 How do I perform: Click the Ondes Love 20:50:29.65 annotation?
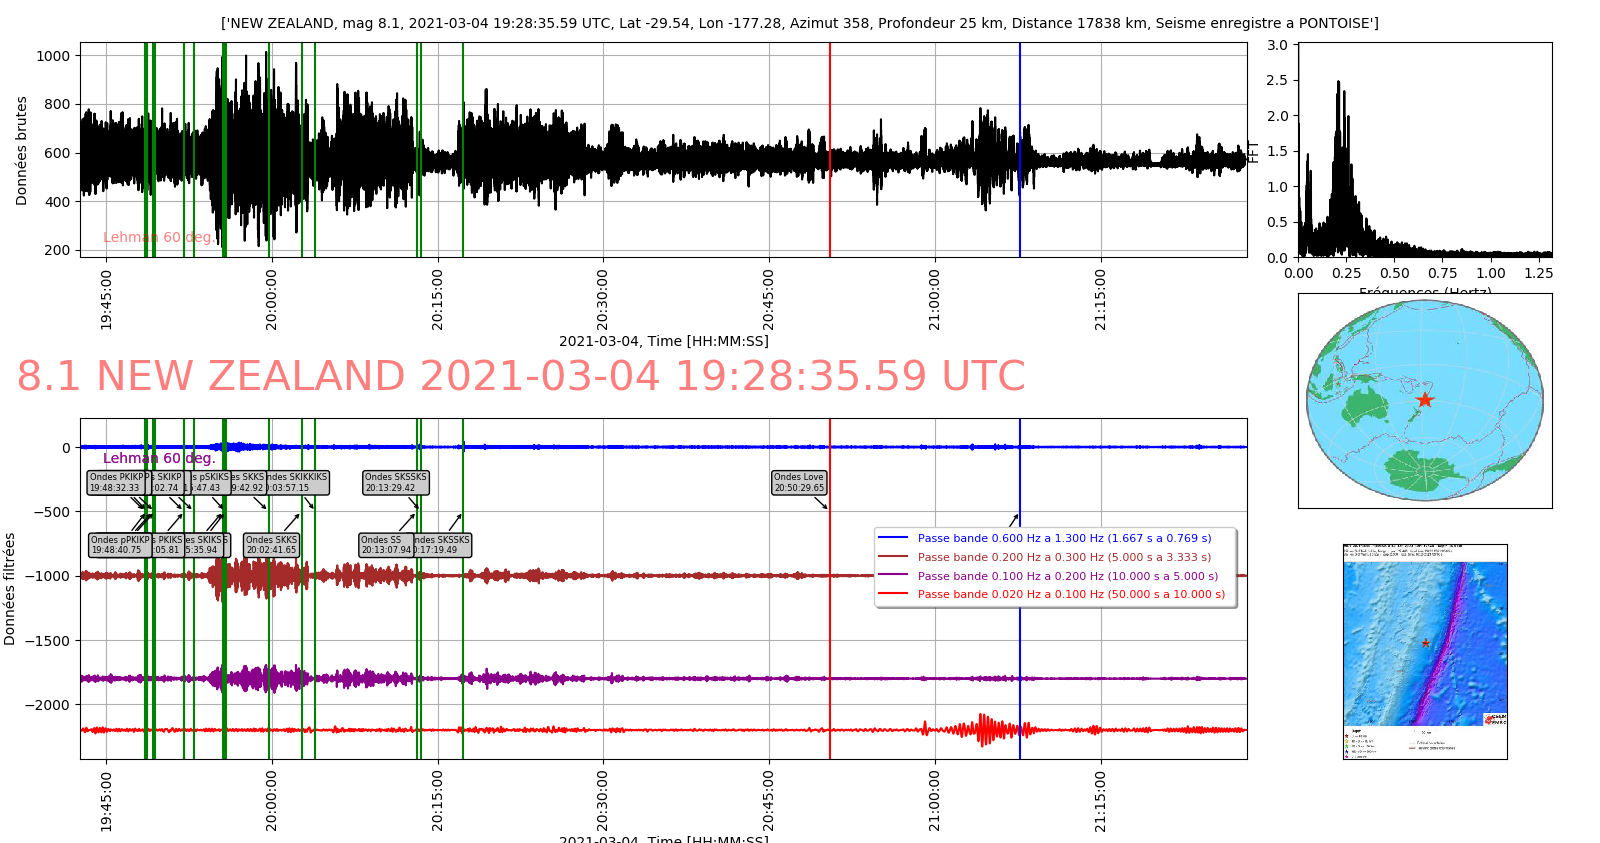click(x=798, y=483)
